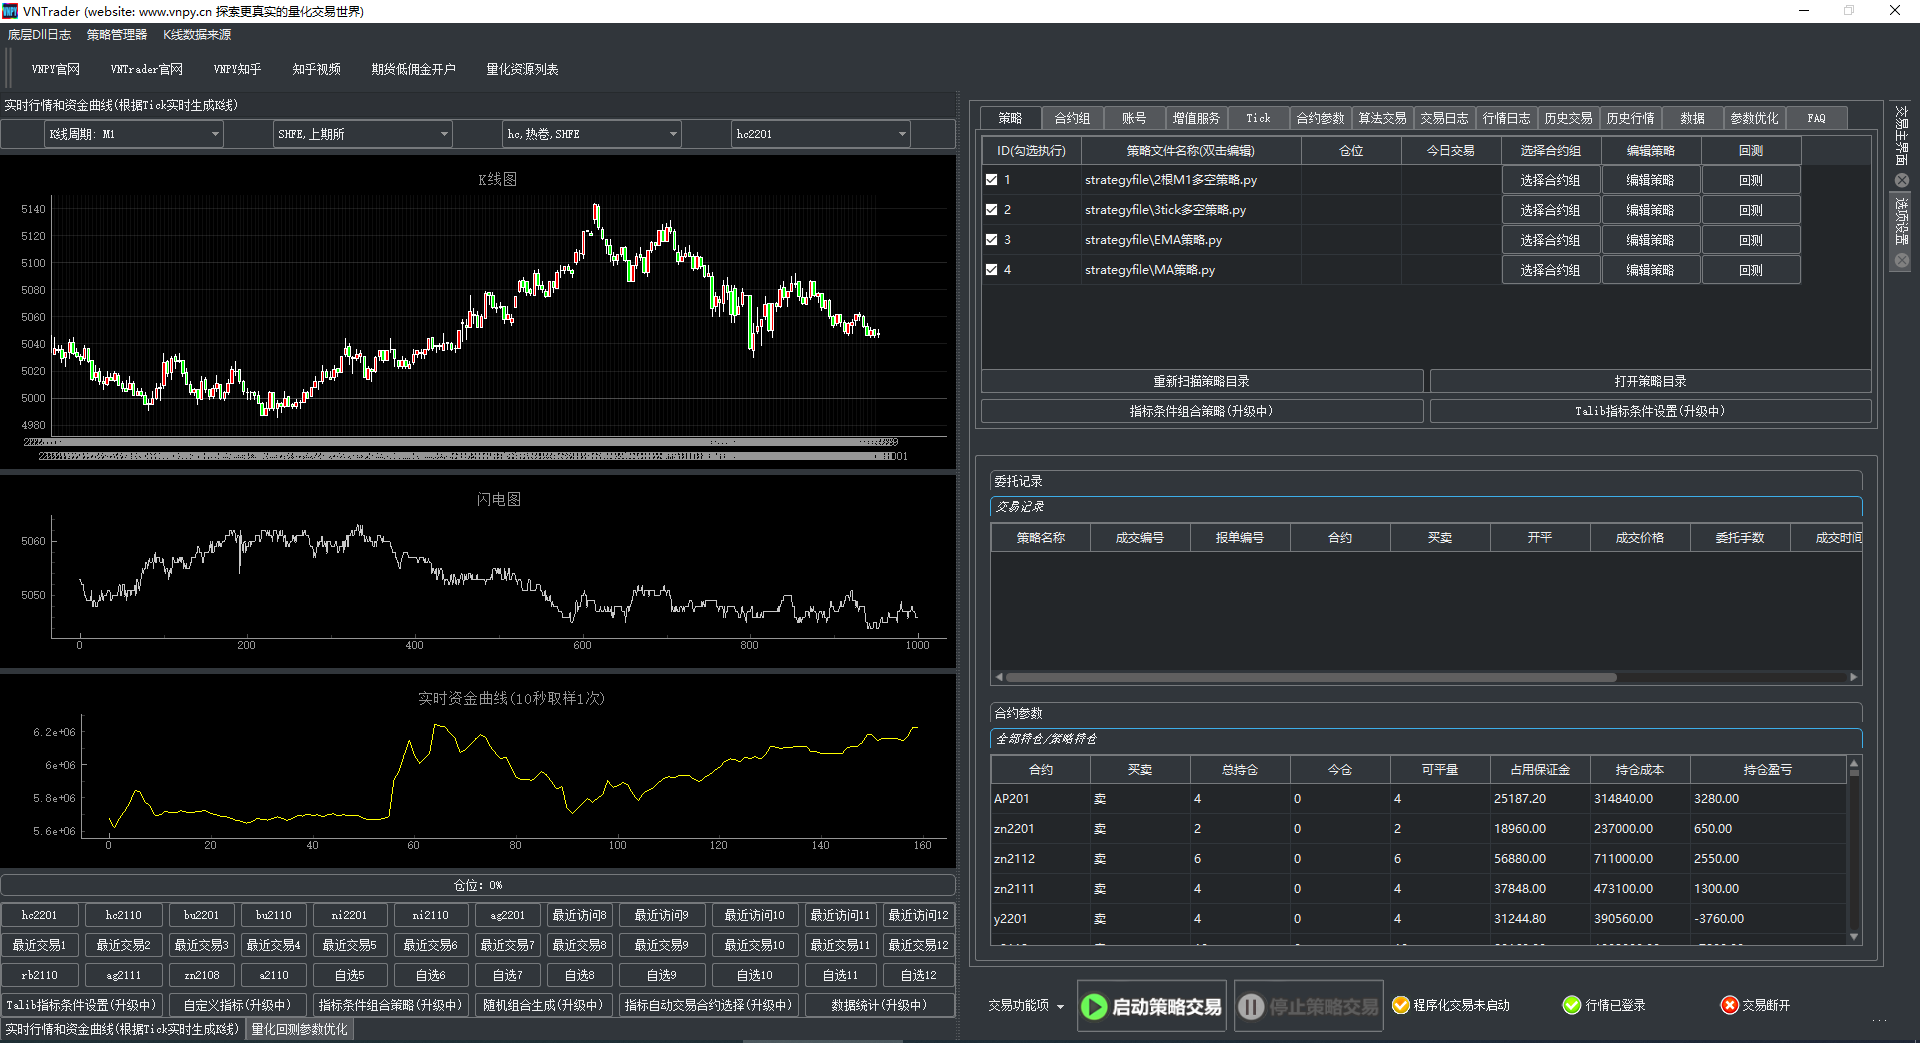The image size is (1920, 1043).
Task: Click the 仓位: 0% position bar
Action: [x=480, y=884]
